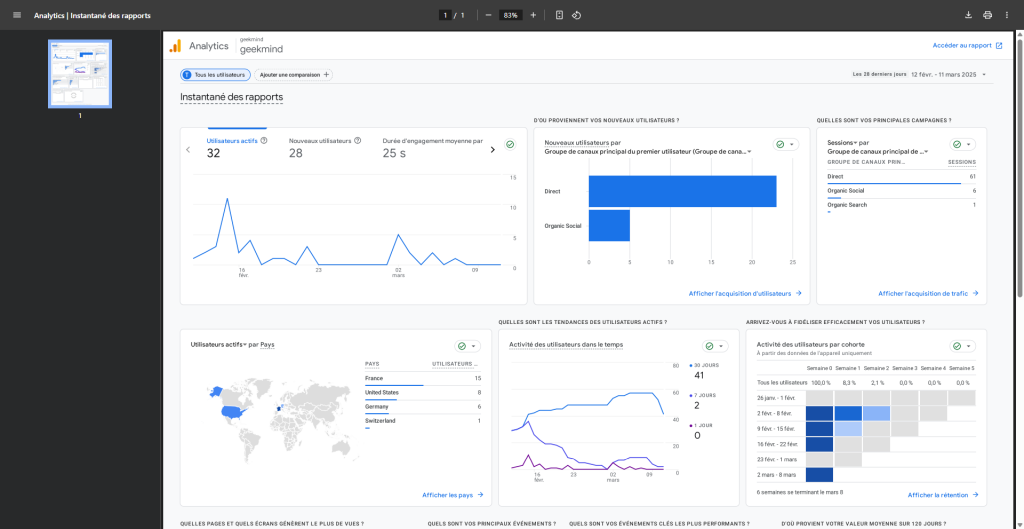This screenshot has width=1024, height=529.
Task: Click the Direct bar in the bar chart
Action: point(682,191)
